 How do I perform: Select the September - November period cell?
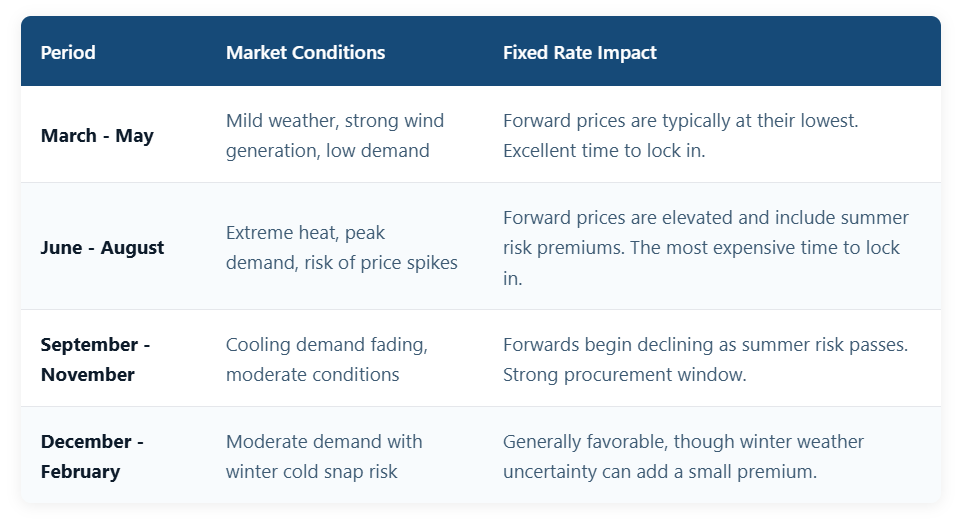[x=95, y=359]
